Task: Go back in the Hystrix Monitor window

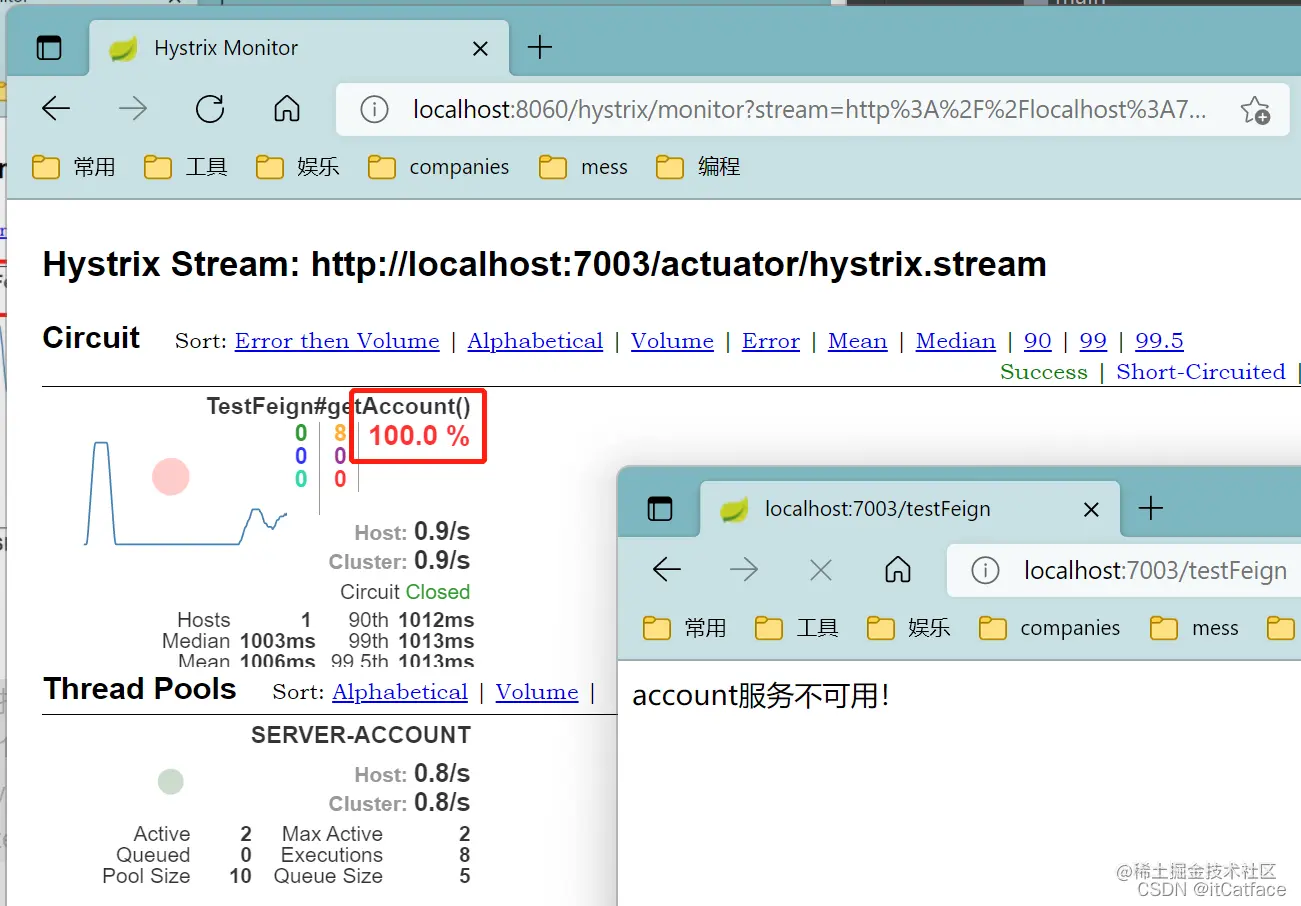Action: coord(56,109)
